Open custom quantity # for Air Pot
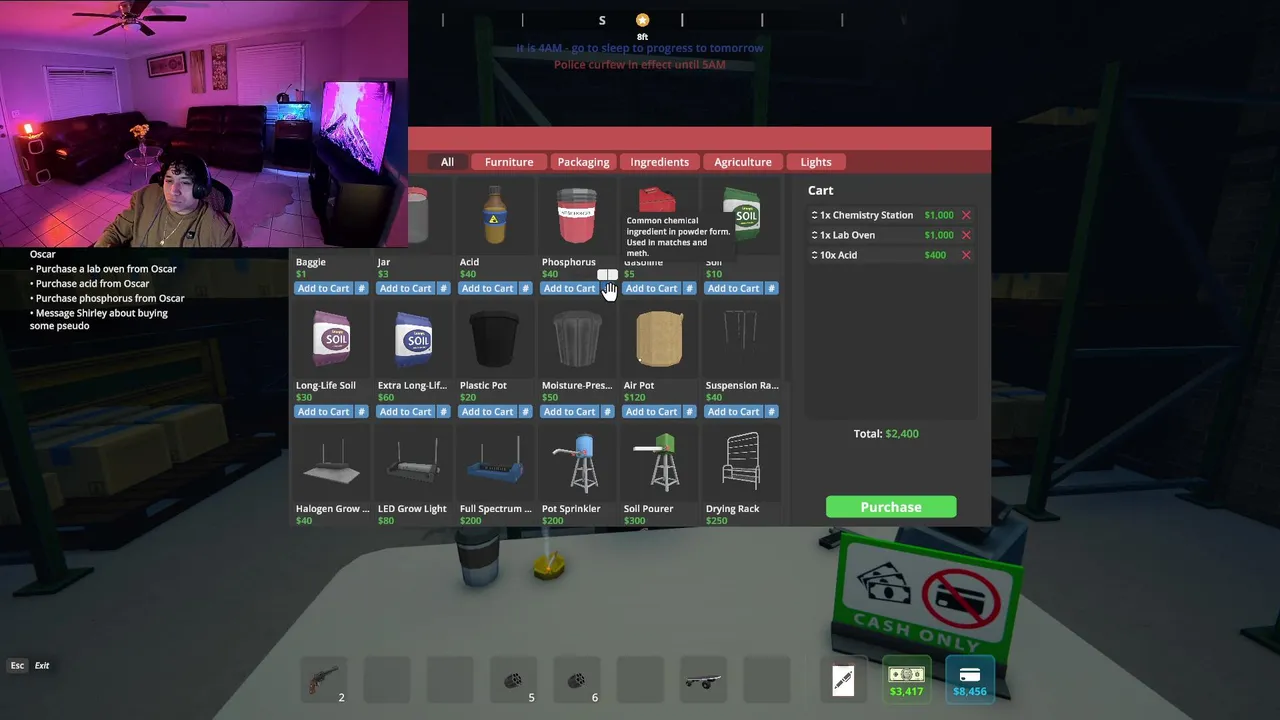 [689, 411]
